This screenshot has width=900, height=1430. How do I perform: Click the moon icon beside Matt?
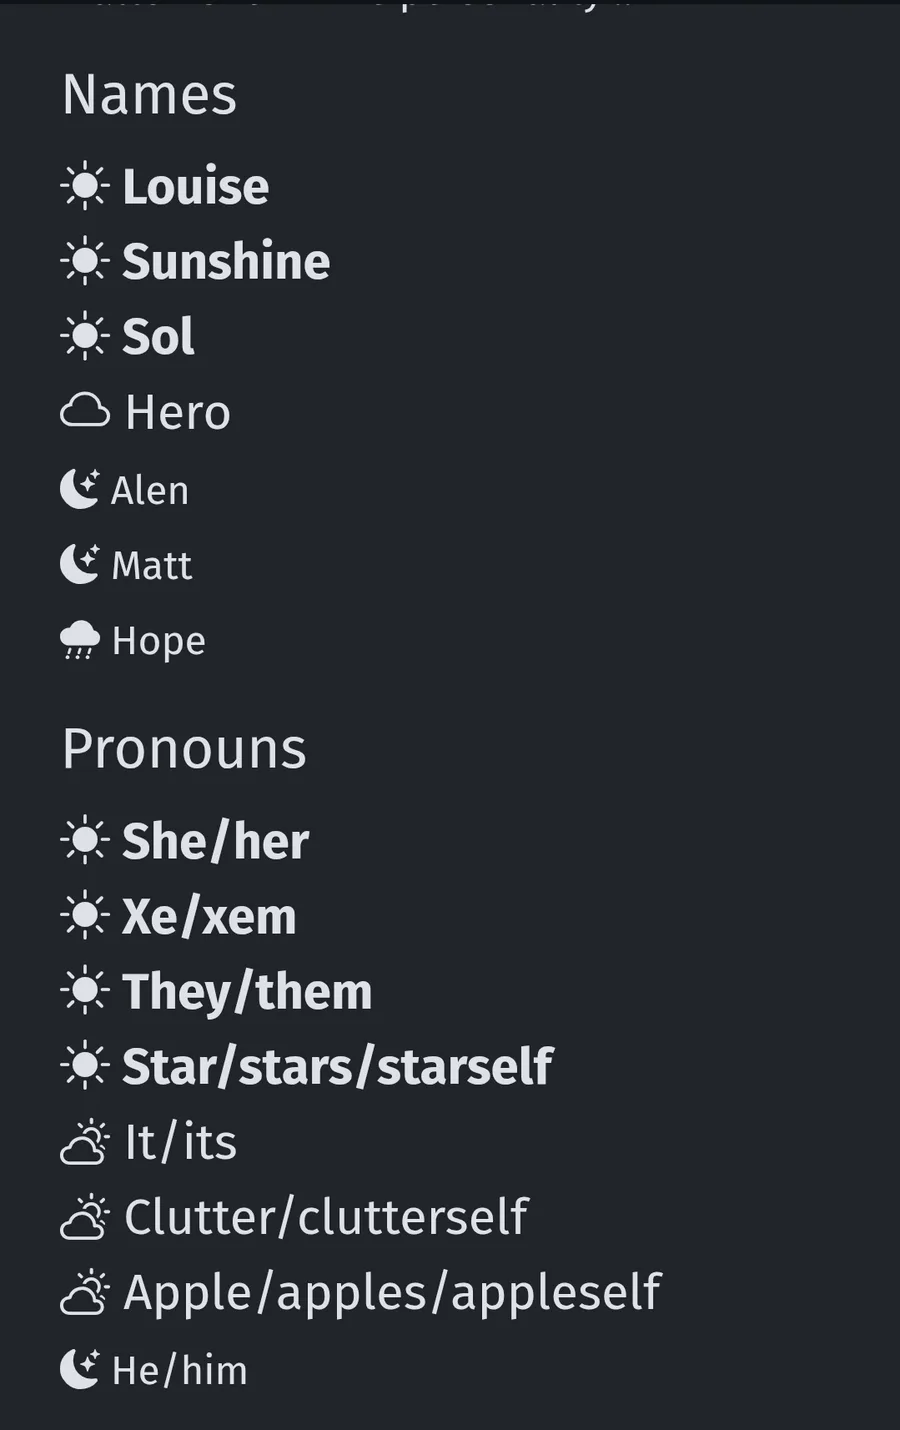[80, 564]
